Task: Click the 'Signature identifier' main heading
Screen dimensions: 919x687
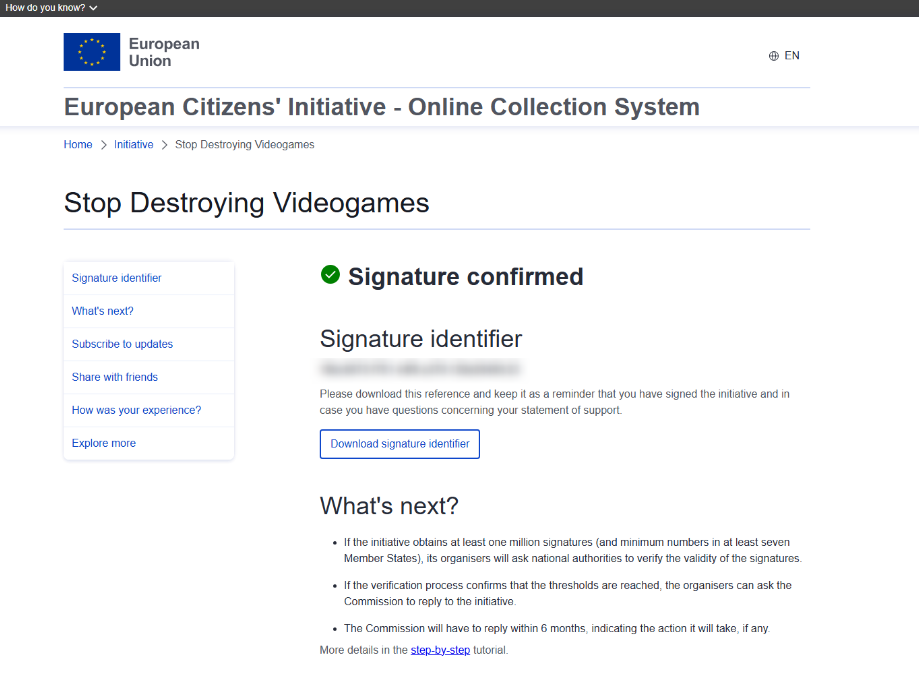Action: coord(421,339)
